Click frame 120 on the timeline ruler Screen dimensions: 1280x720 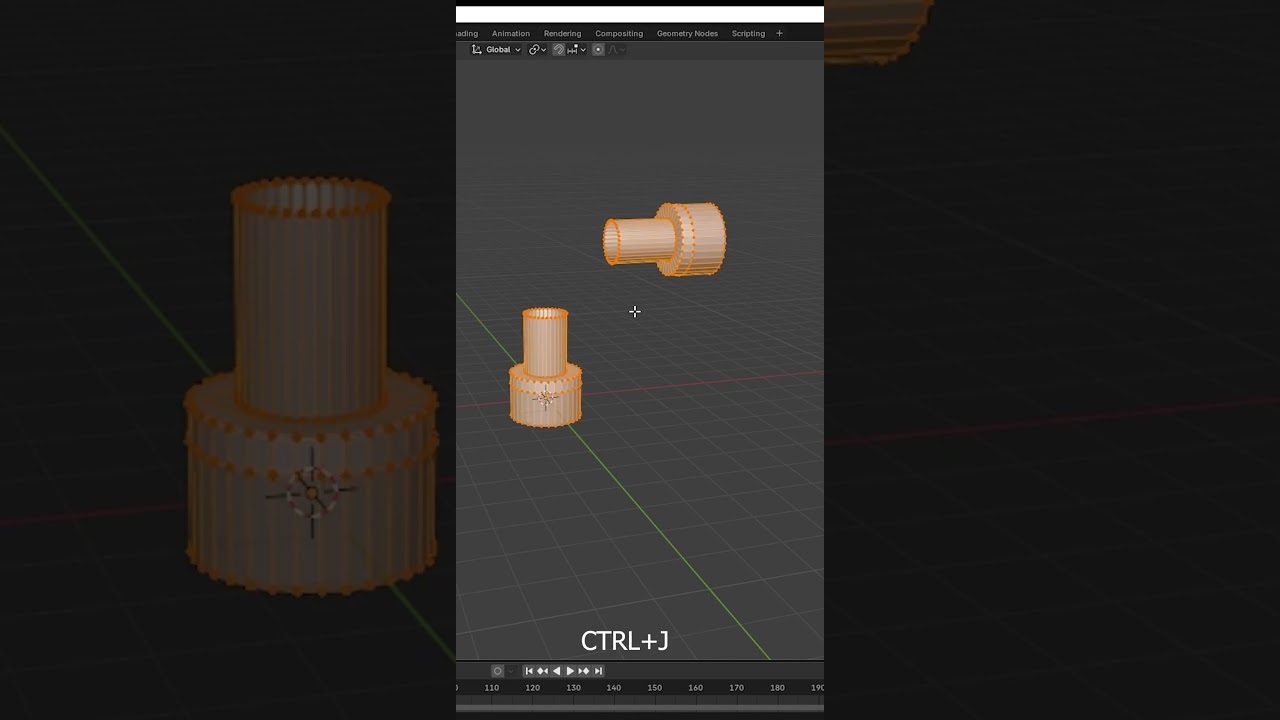[532, 688]
